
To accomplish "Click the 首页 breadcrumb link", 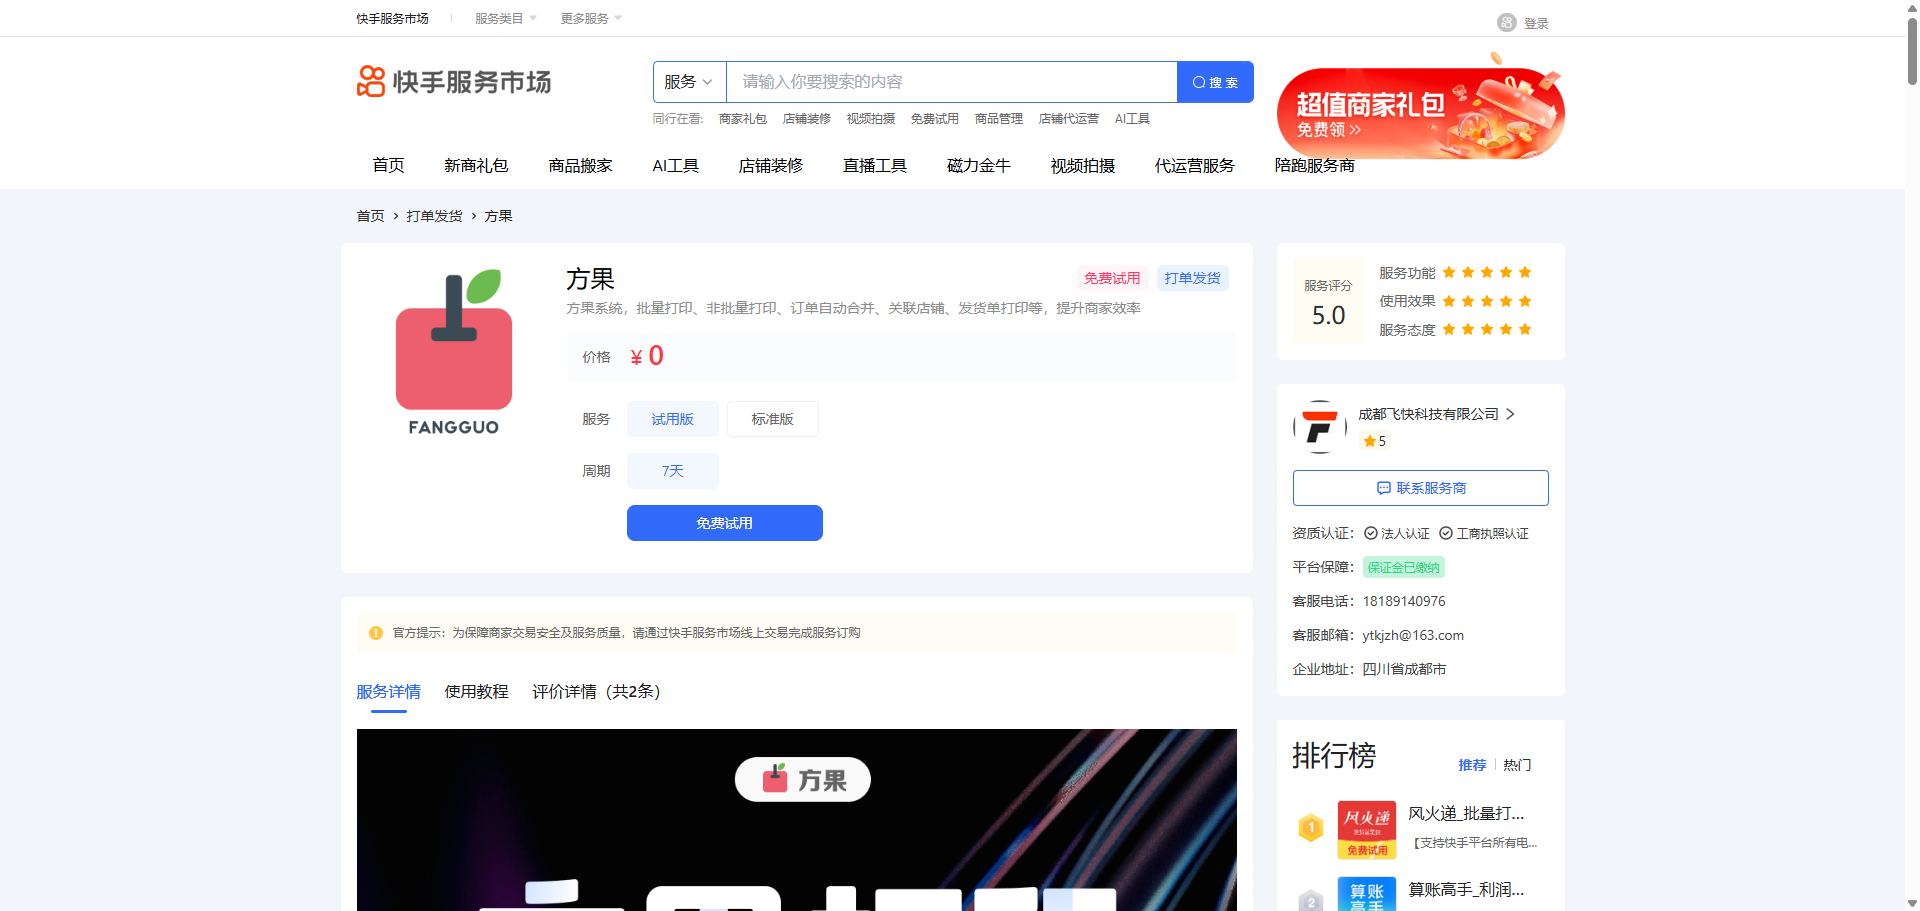I will (x=371, y=216).
